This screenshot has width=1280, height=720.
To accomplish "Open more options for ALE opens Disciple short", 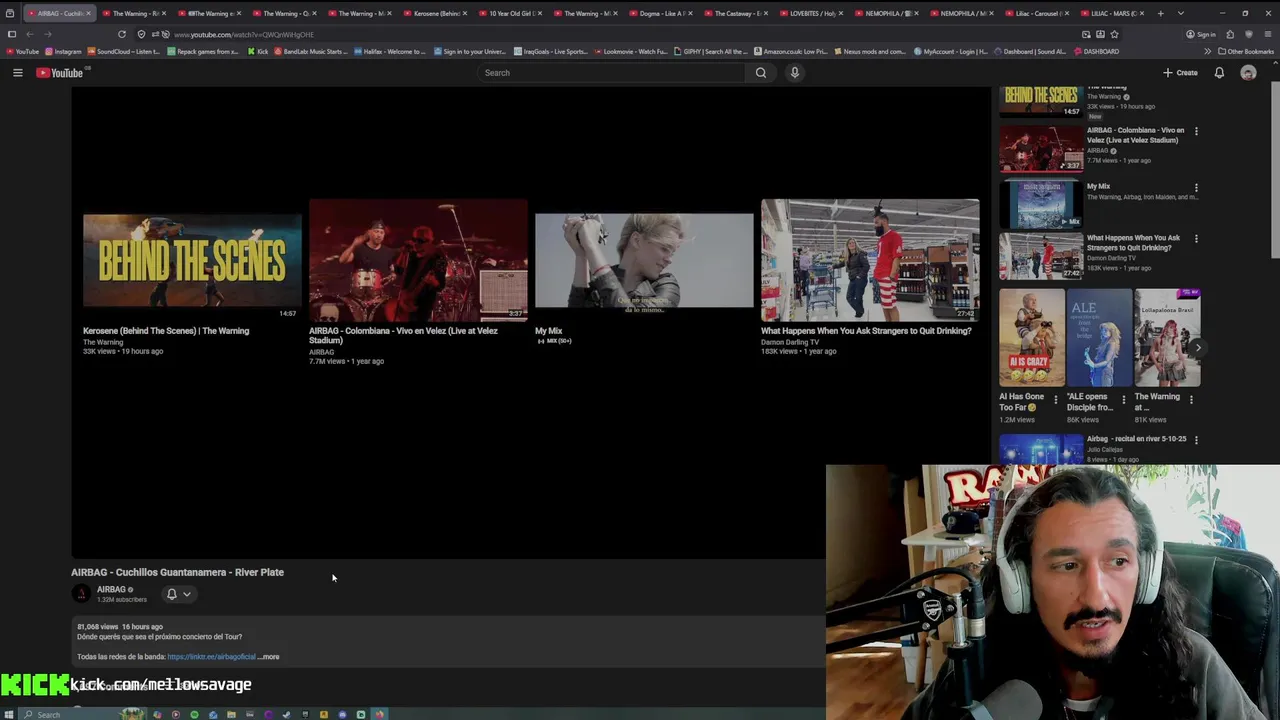I will coord(1123,400).
